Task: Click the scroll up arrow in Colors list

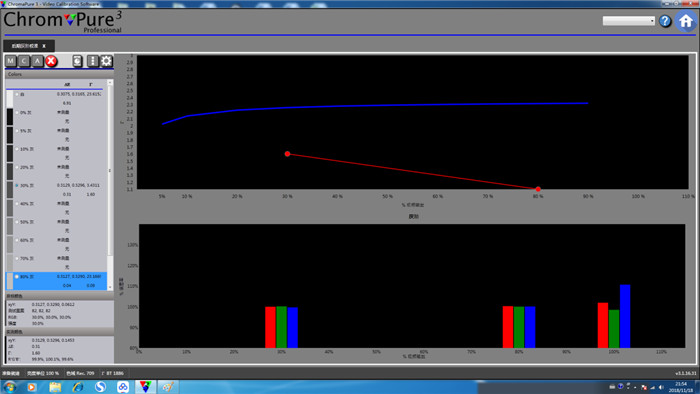Action: point(110,83)
